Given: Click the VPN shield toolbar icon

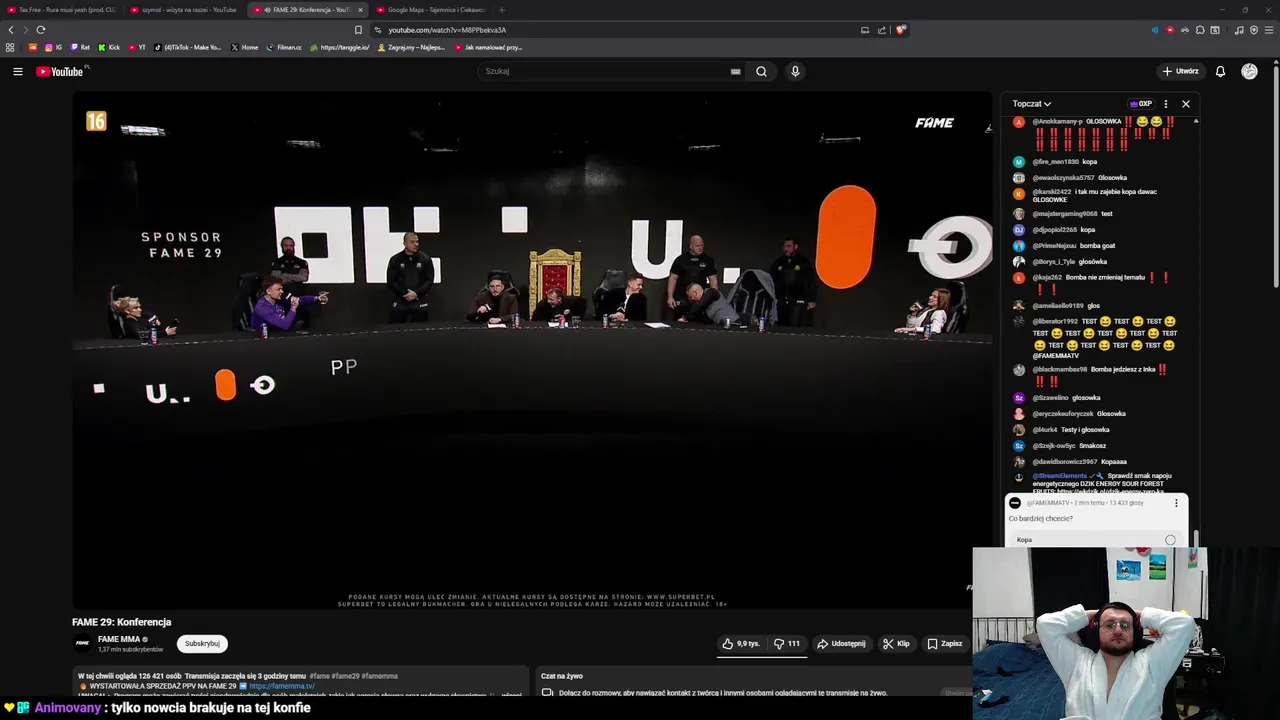Looking at the screenshot, I should click(1254, 30).
